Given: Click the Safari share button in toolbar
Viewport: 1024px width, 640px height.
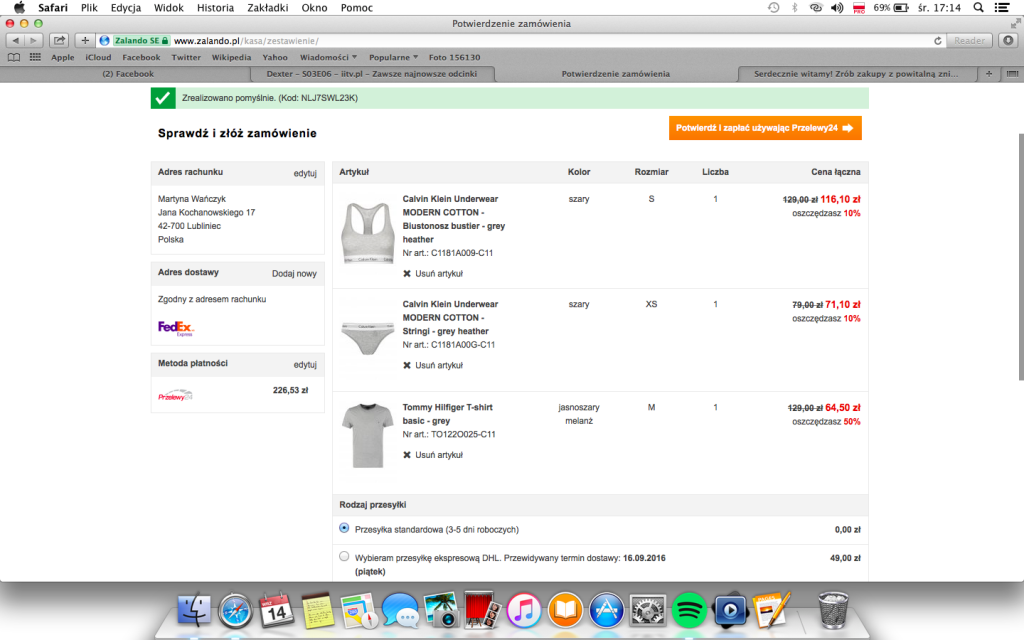Looking at the screenshot, I should (x=59, y=40).
